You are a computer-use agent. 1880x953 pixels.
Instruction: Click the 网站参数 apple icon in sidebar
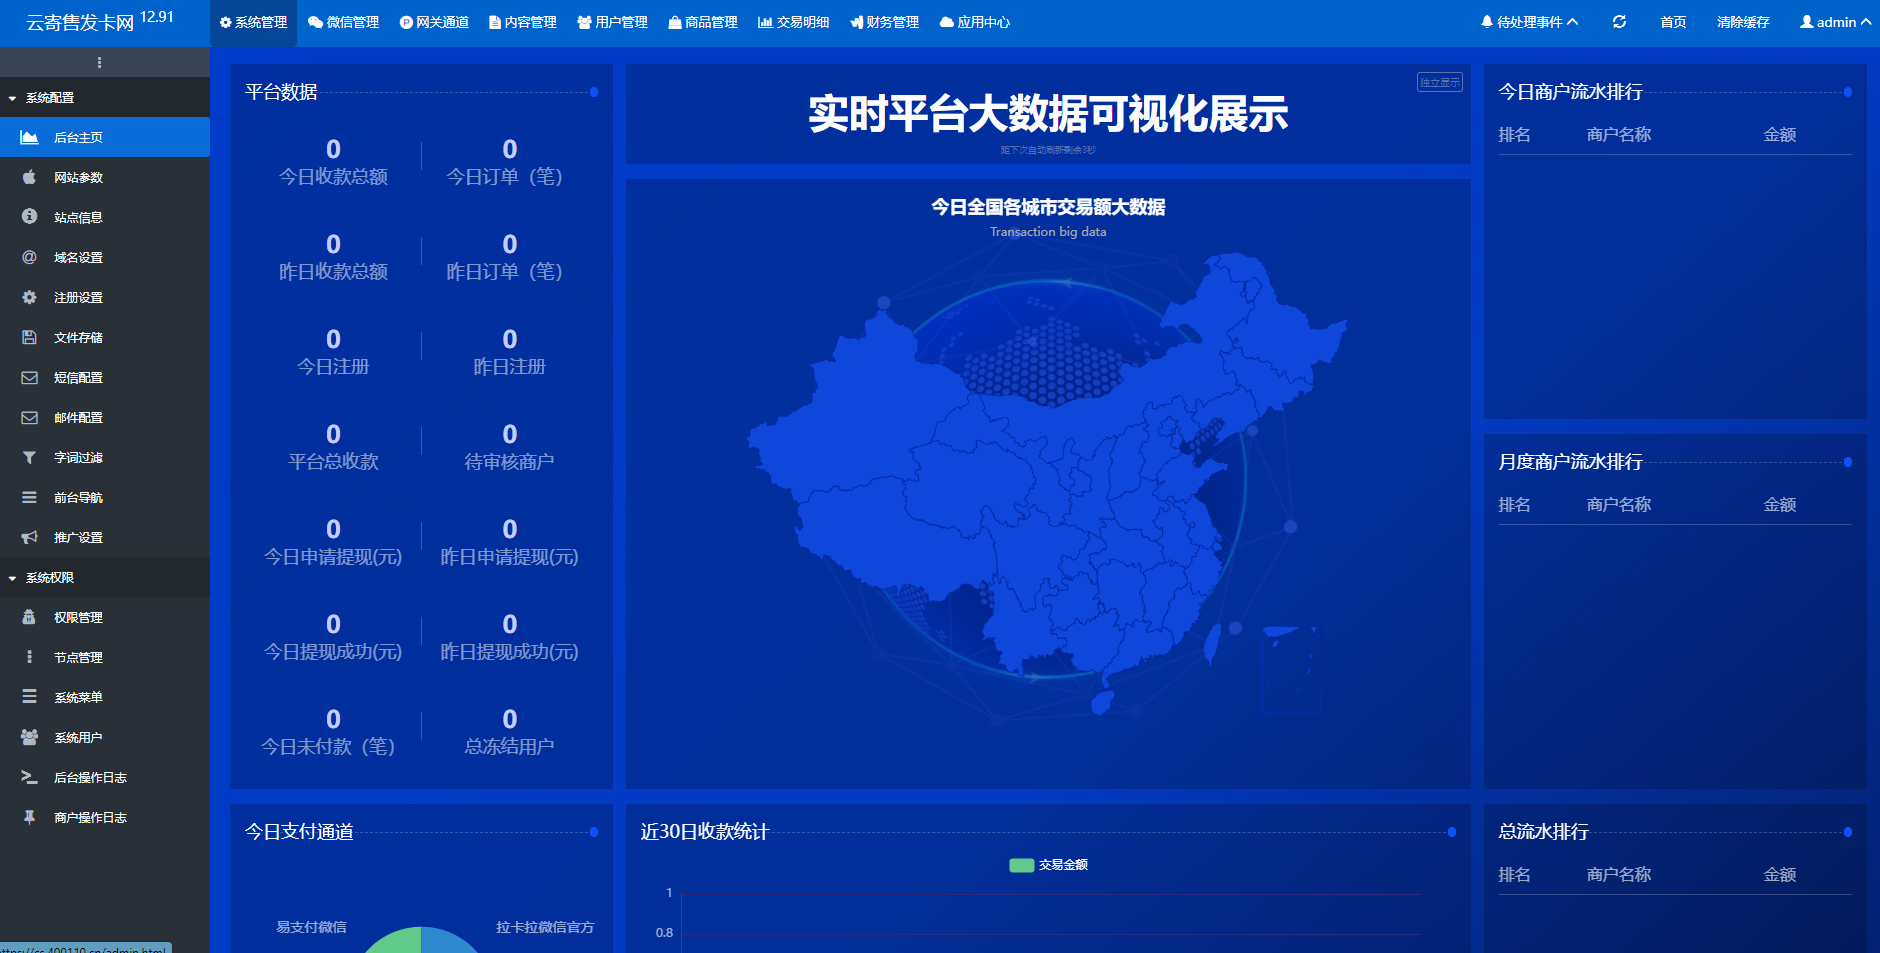pos(30,177)
